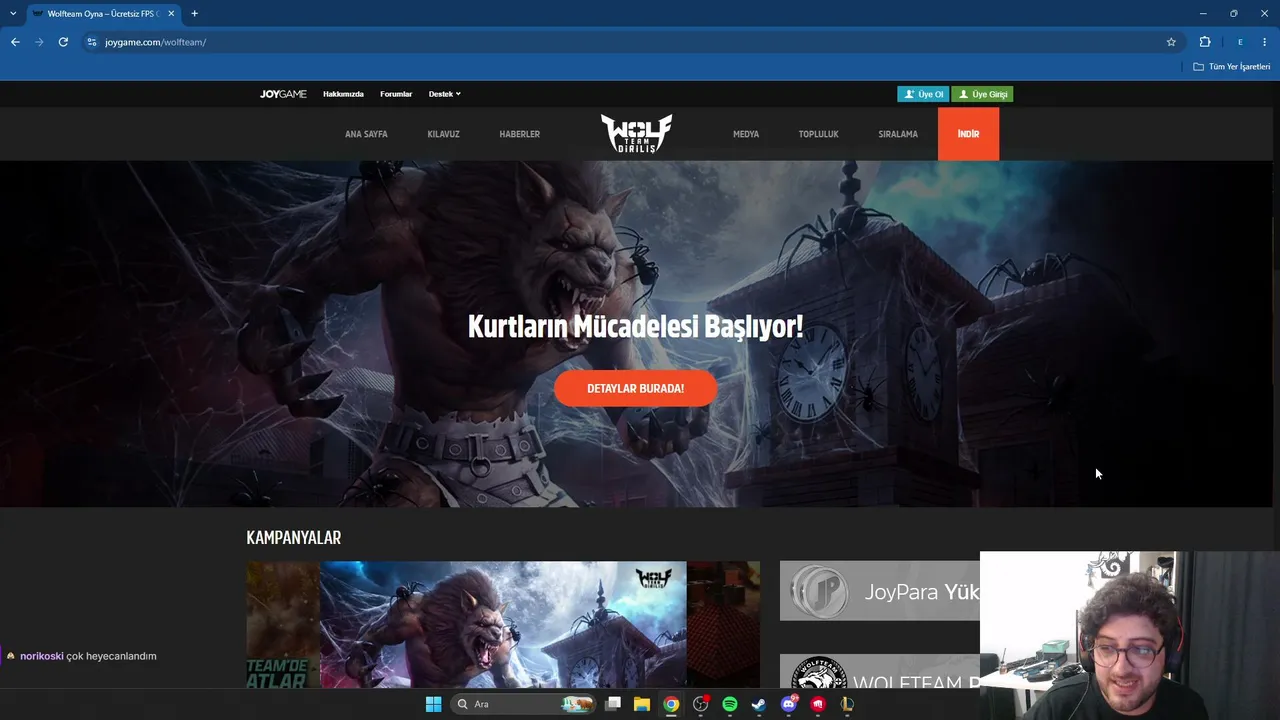Reload the page with the refresh icon
Screen dimensions: 1280x720
click(63, 42)
